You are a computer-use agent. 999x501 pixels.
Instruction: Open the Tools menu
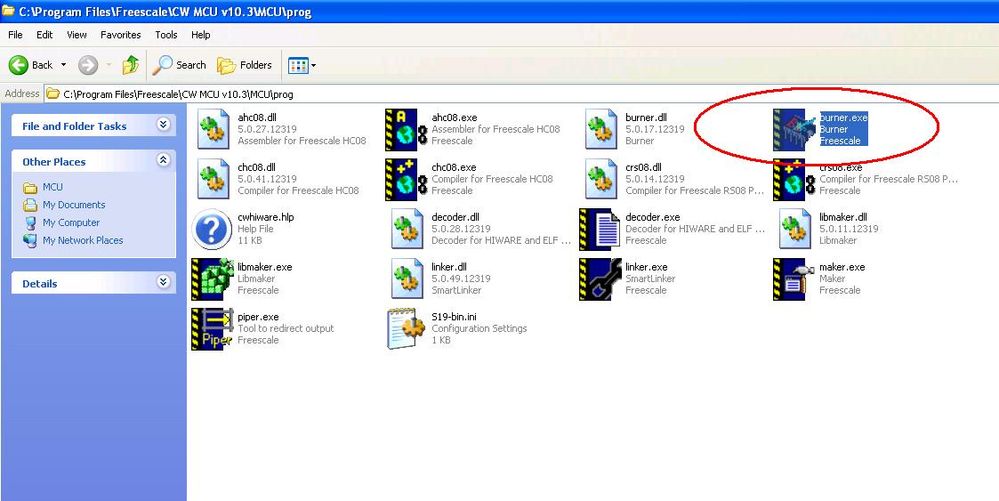pos(166,34)
